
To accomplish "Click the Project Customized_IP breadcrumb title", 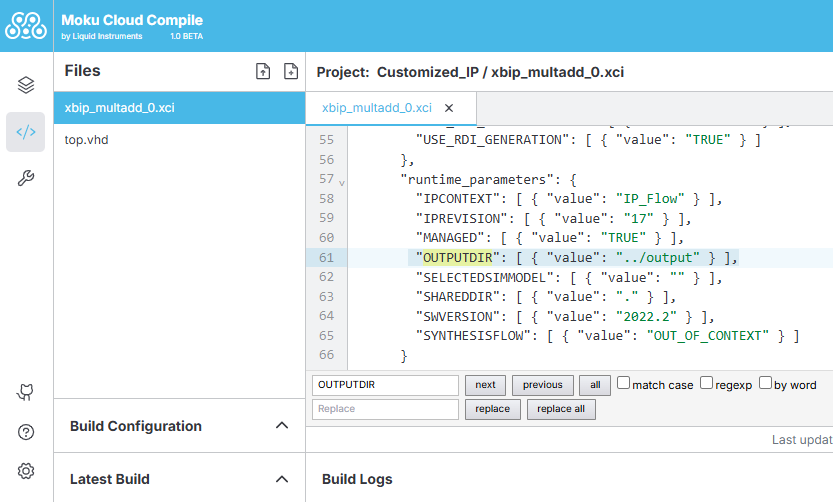I will tap(470, 72).
